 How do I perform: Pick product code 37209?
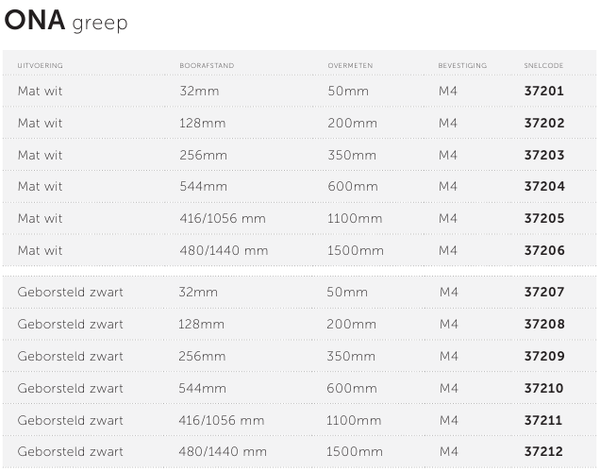click(544, 356)
